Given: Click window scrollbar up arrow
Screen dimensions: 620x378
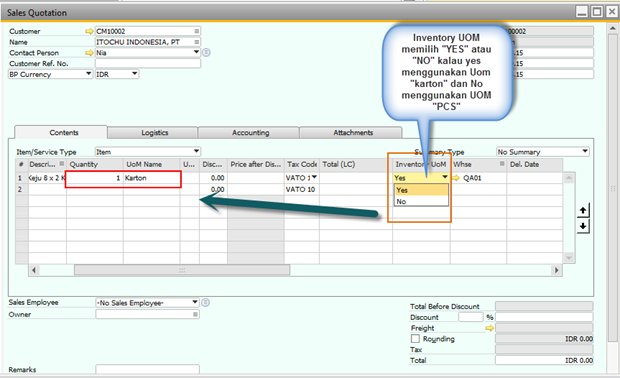Looking at the screenshot, I should coord(613,28).
